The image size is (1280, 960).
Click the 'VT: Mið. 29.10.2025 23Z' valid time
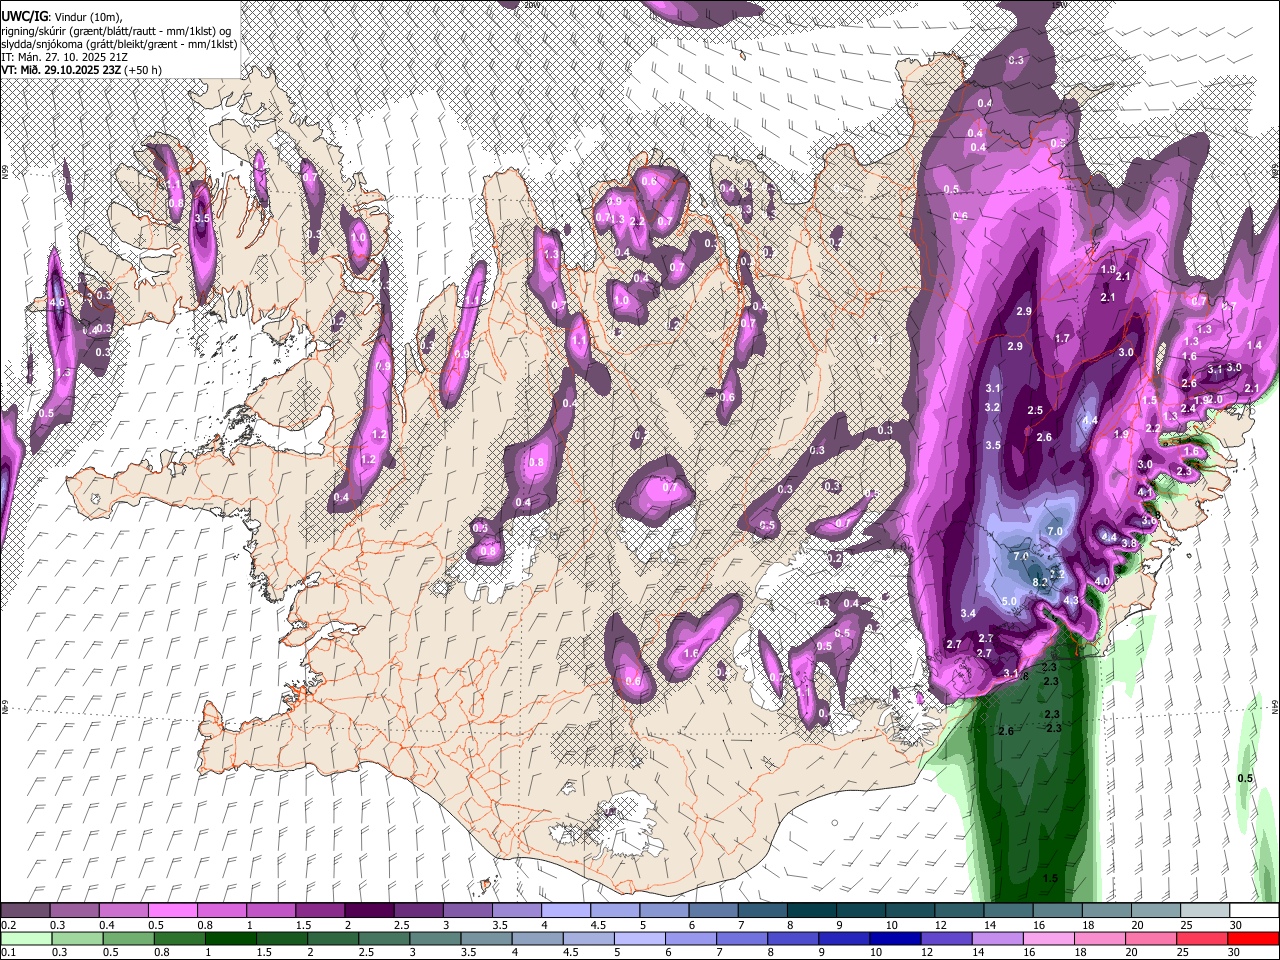point(61,70)
